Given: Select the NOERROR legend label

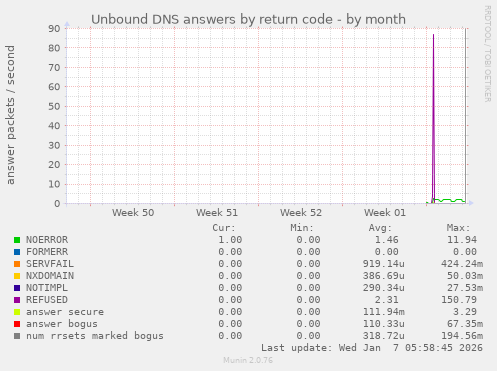Looking at the screenshot, I should (x=47, y=240).
